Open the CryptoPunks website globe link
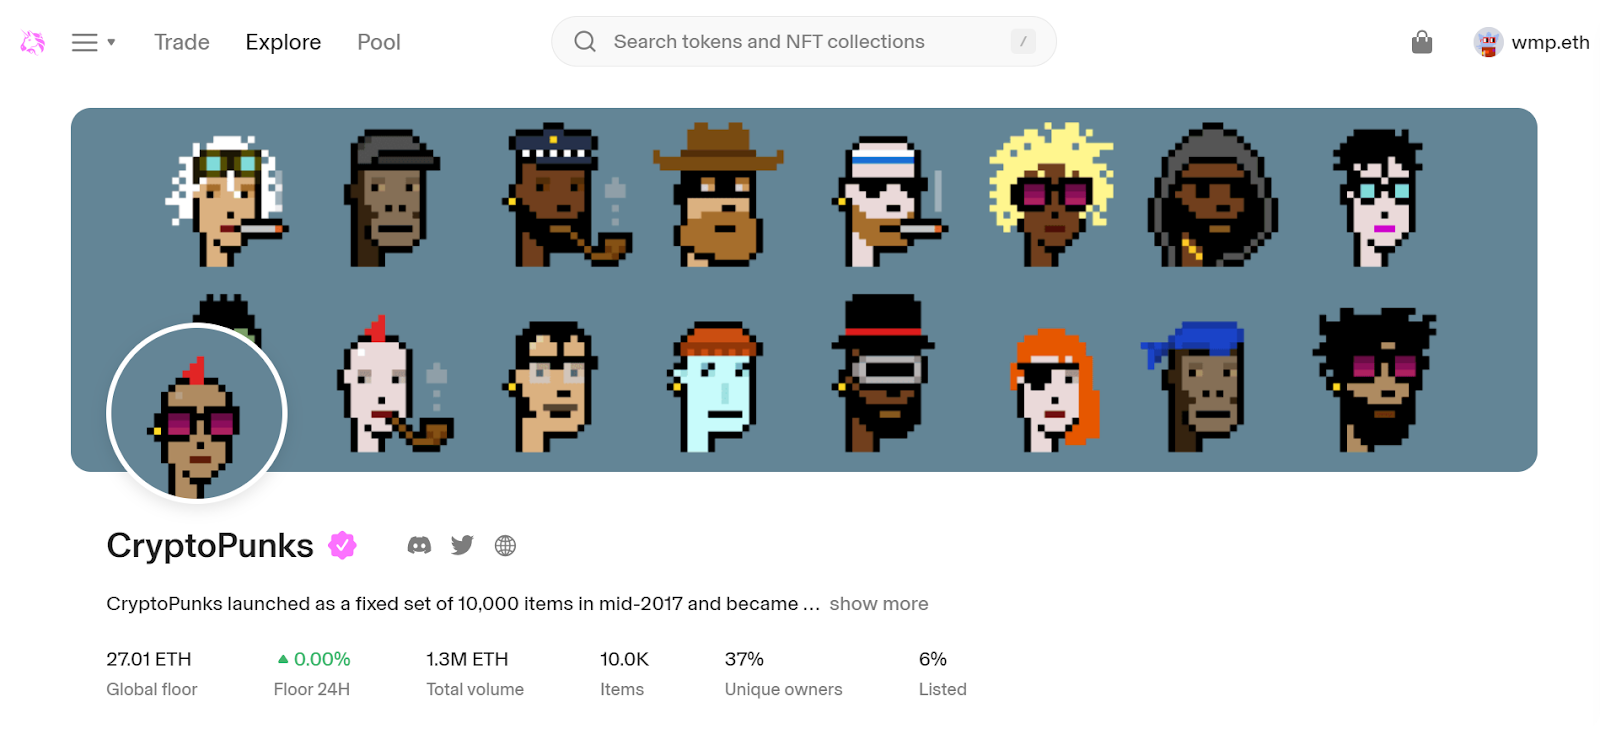Screen dimensions: 1600x734 505,545
